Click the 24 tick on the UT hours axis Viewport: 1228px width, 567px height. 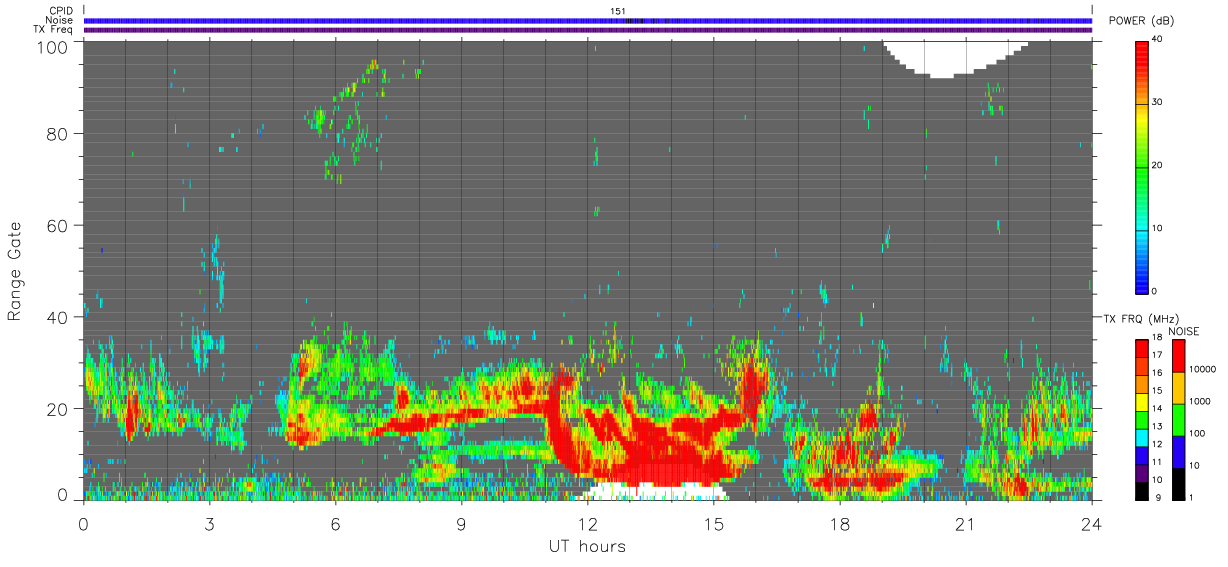click(1092, 524)
